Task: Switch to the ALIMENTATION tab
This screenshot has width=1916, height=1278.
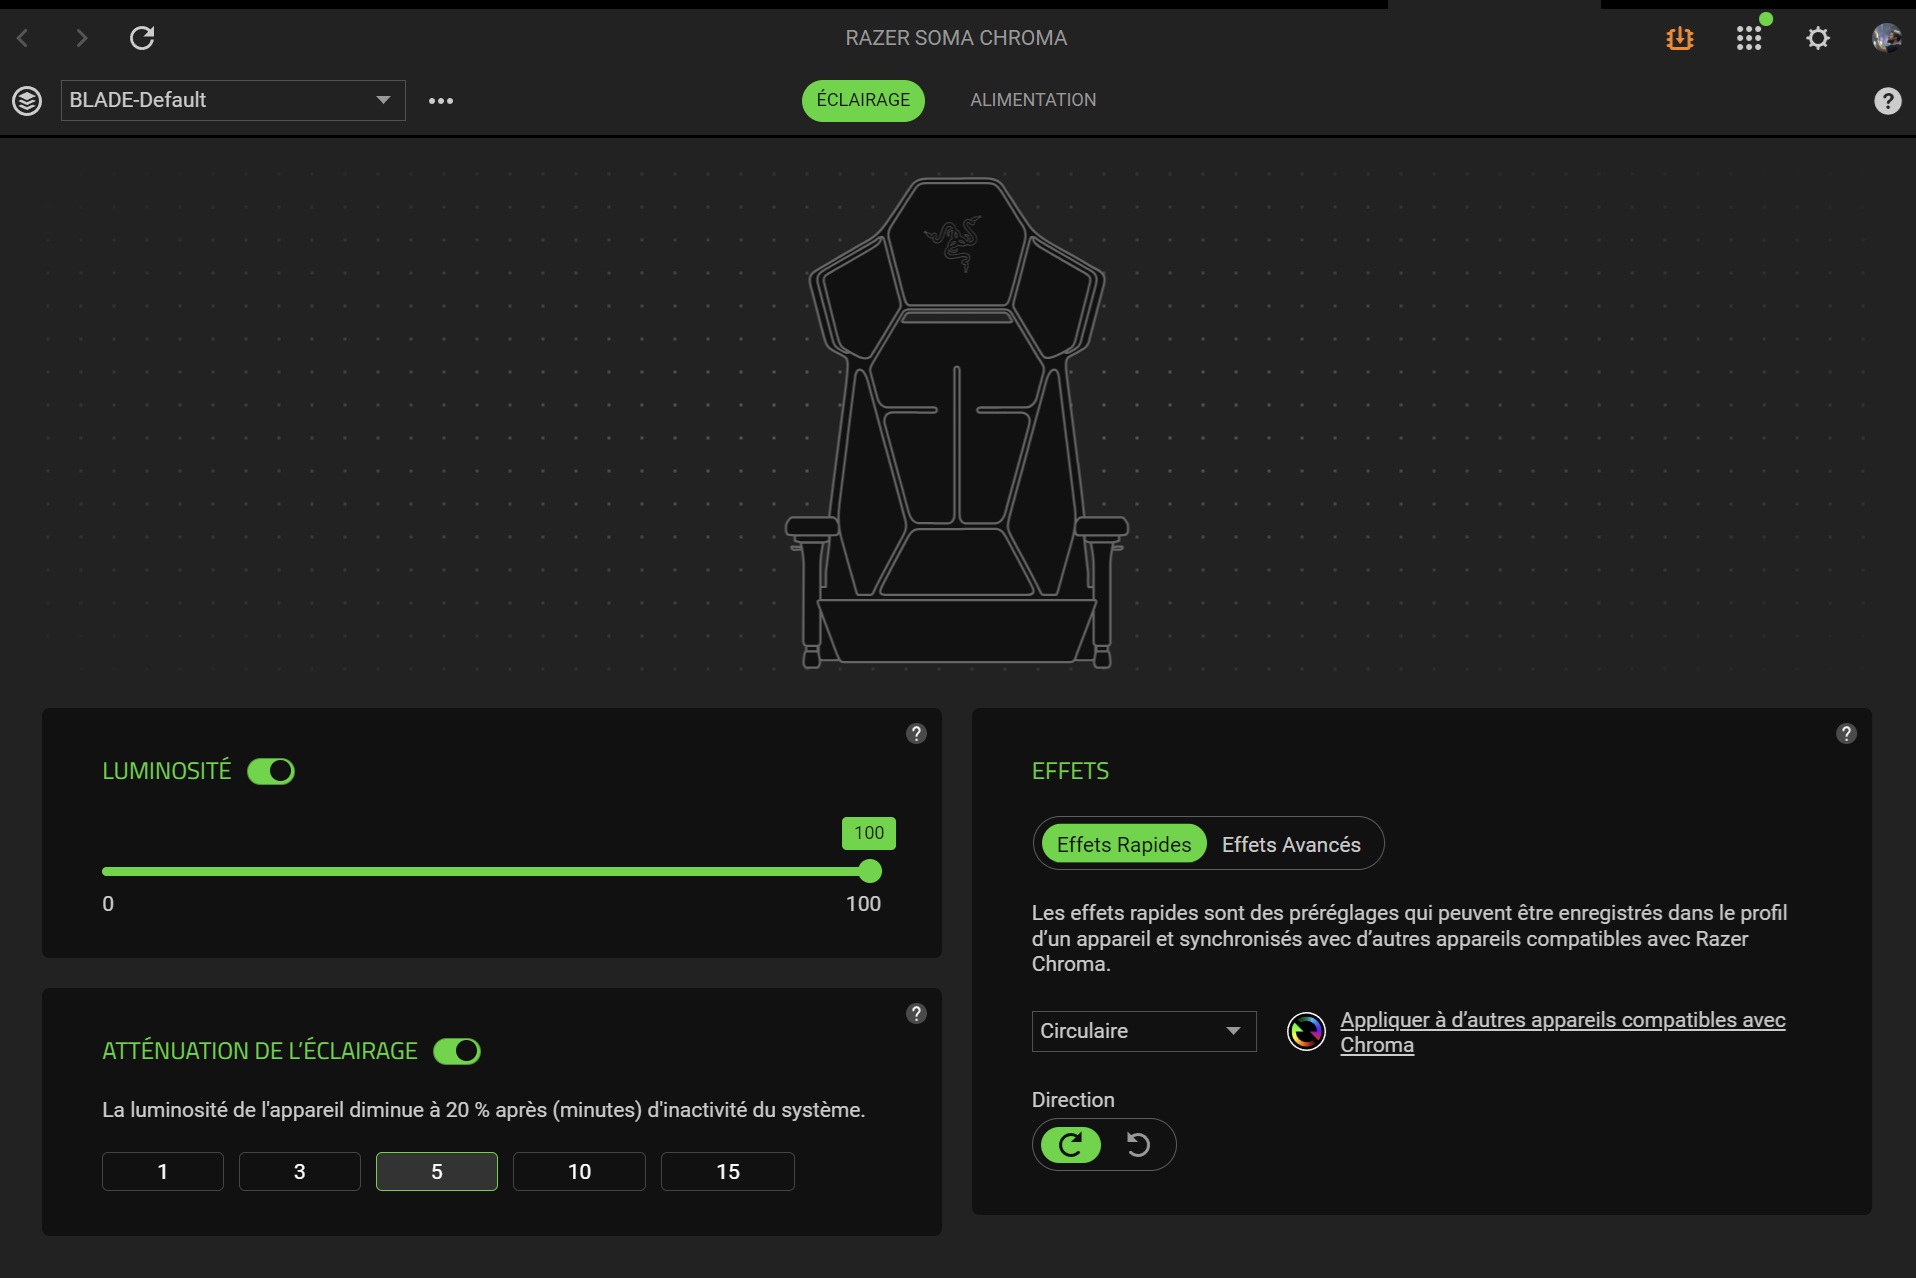Action: click(1033, 100)
